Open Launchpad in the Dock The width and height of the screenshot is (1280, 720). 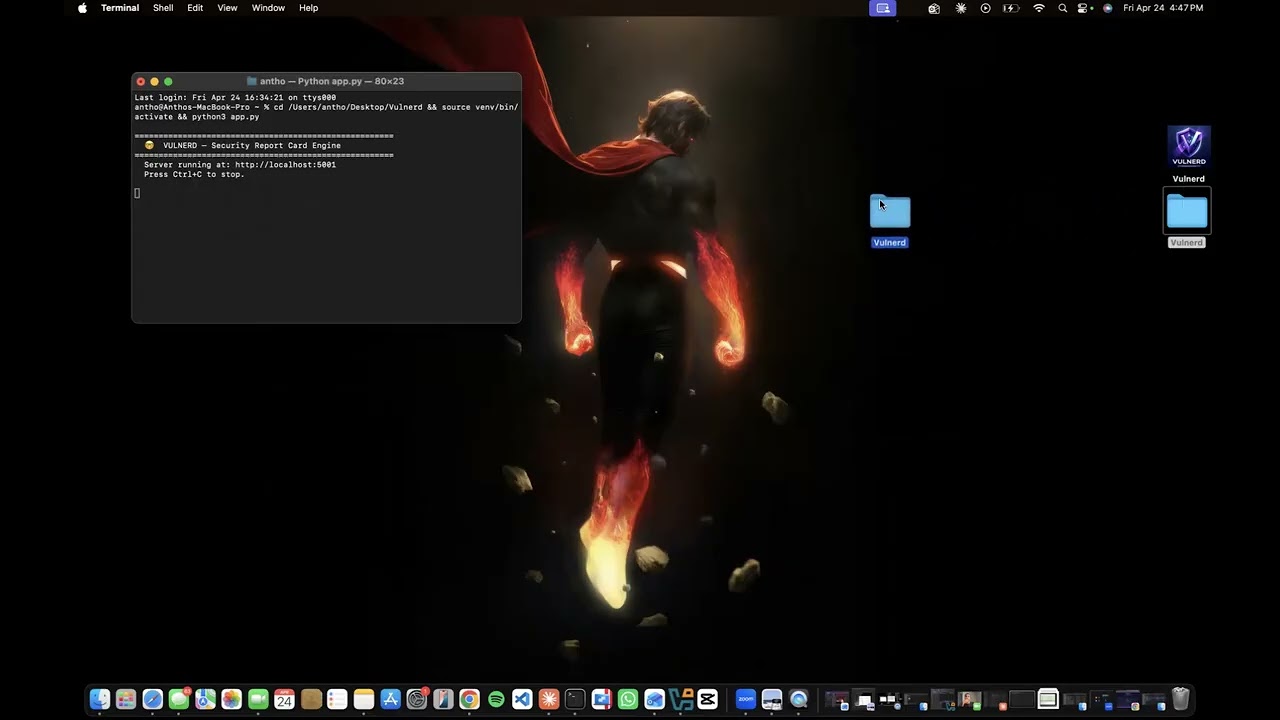click(126, 699)
